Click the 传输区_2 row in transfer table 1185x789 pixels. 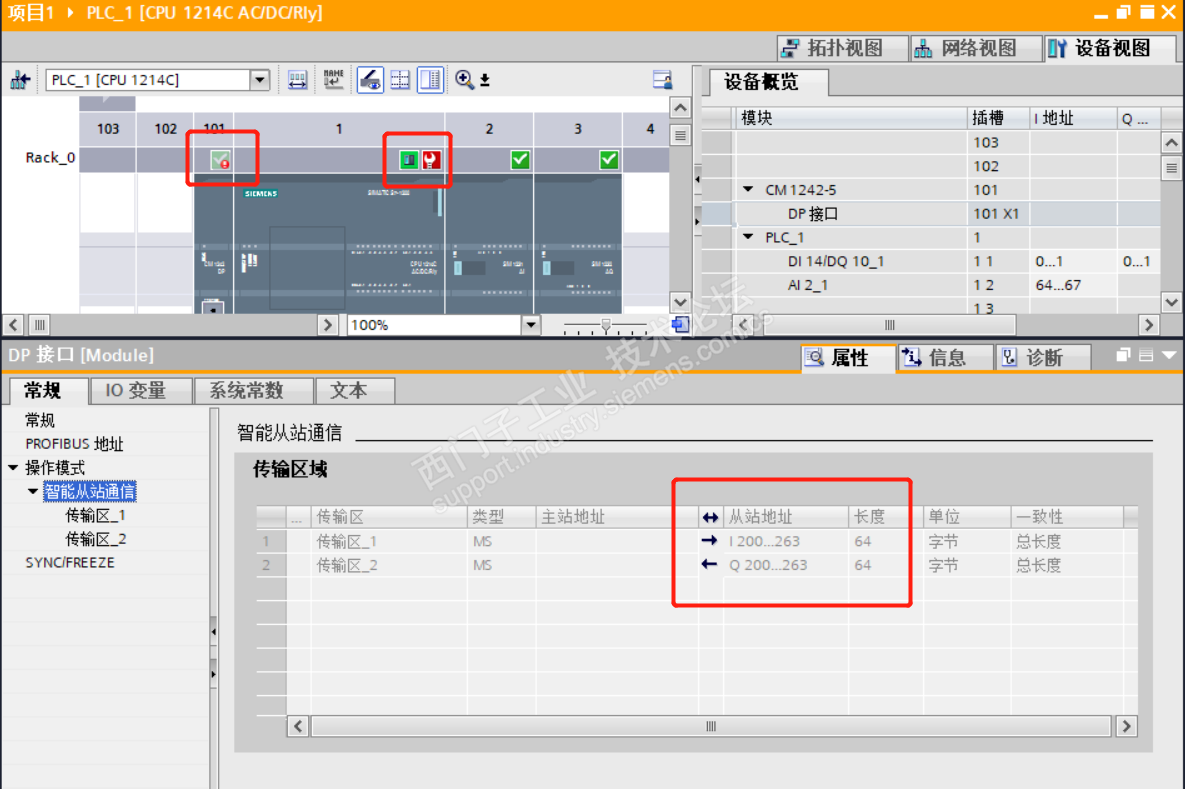tap(697, 565)
